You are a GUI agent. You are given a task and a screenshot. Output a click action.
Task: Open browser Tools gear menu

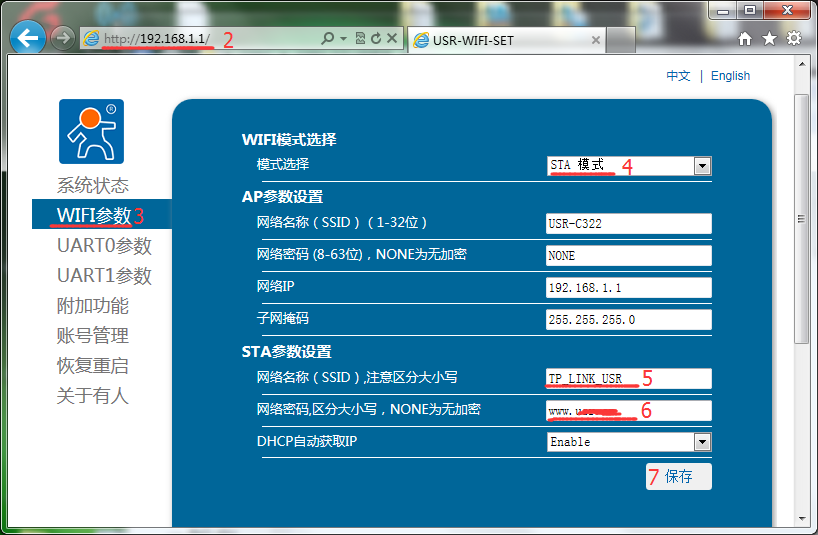click(x=794, y=39)
